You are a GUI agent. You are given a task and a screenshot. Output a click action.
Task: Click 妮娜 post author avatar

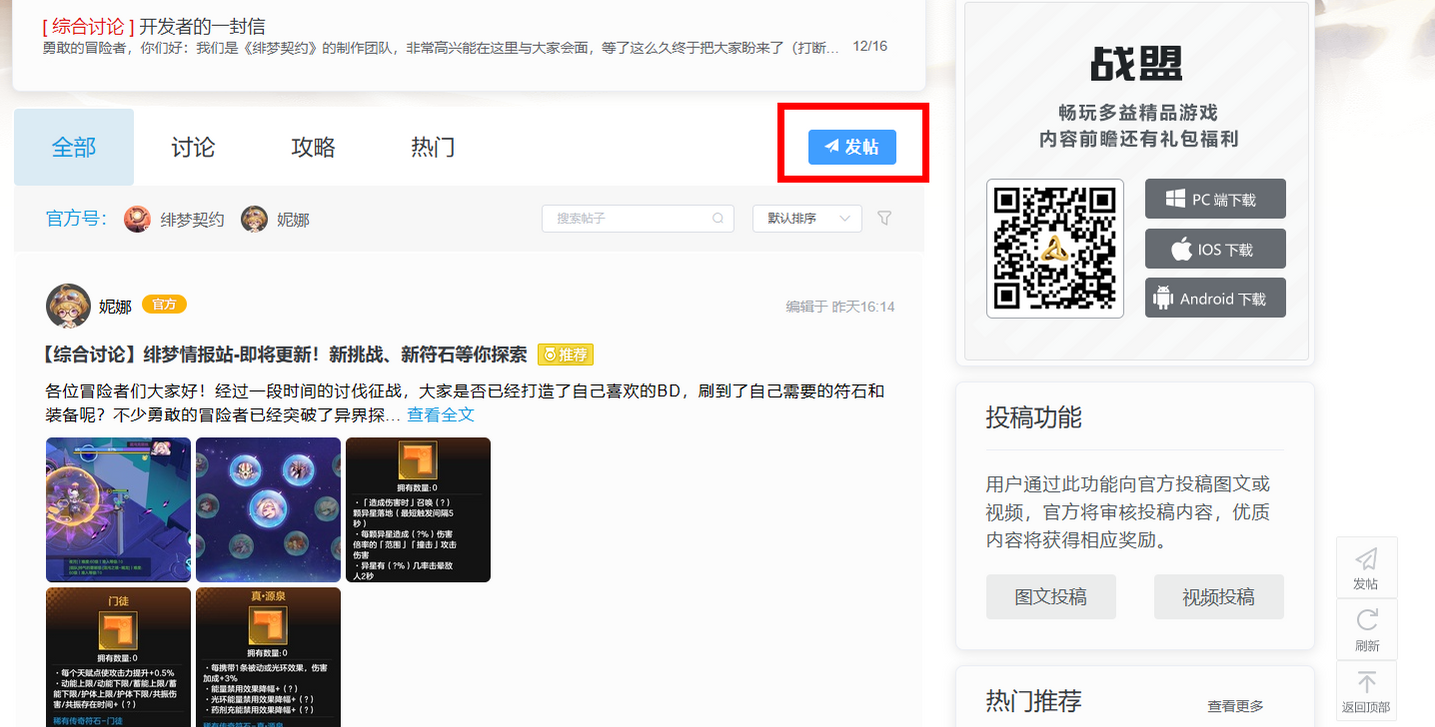[x=68, y=306]
